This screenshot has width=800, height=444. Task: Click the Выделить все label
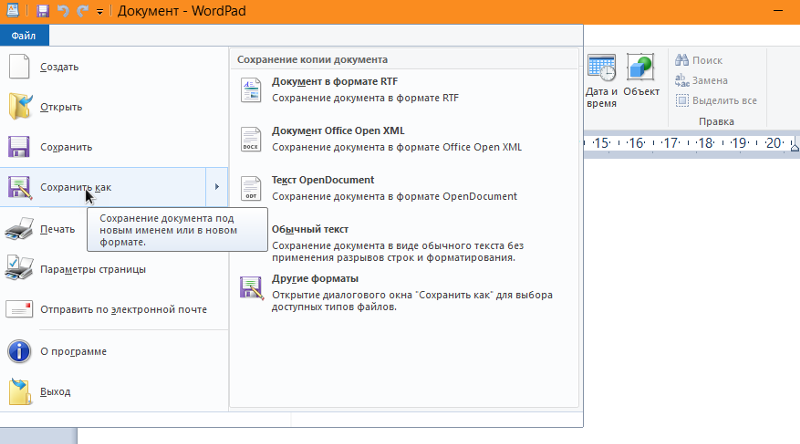coord(724,101)
